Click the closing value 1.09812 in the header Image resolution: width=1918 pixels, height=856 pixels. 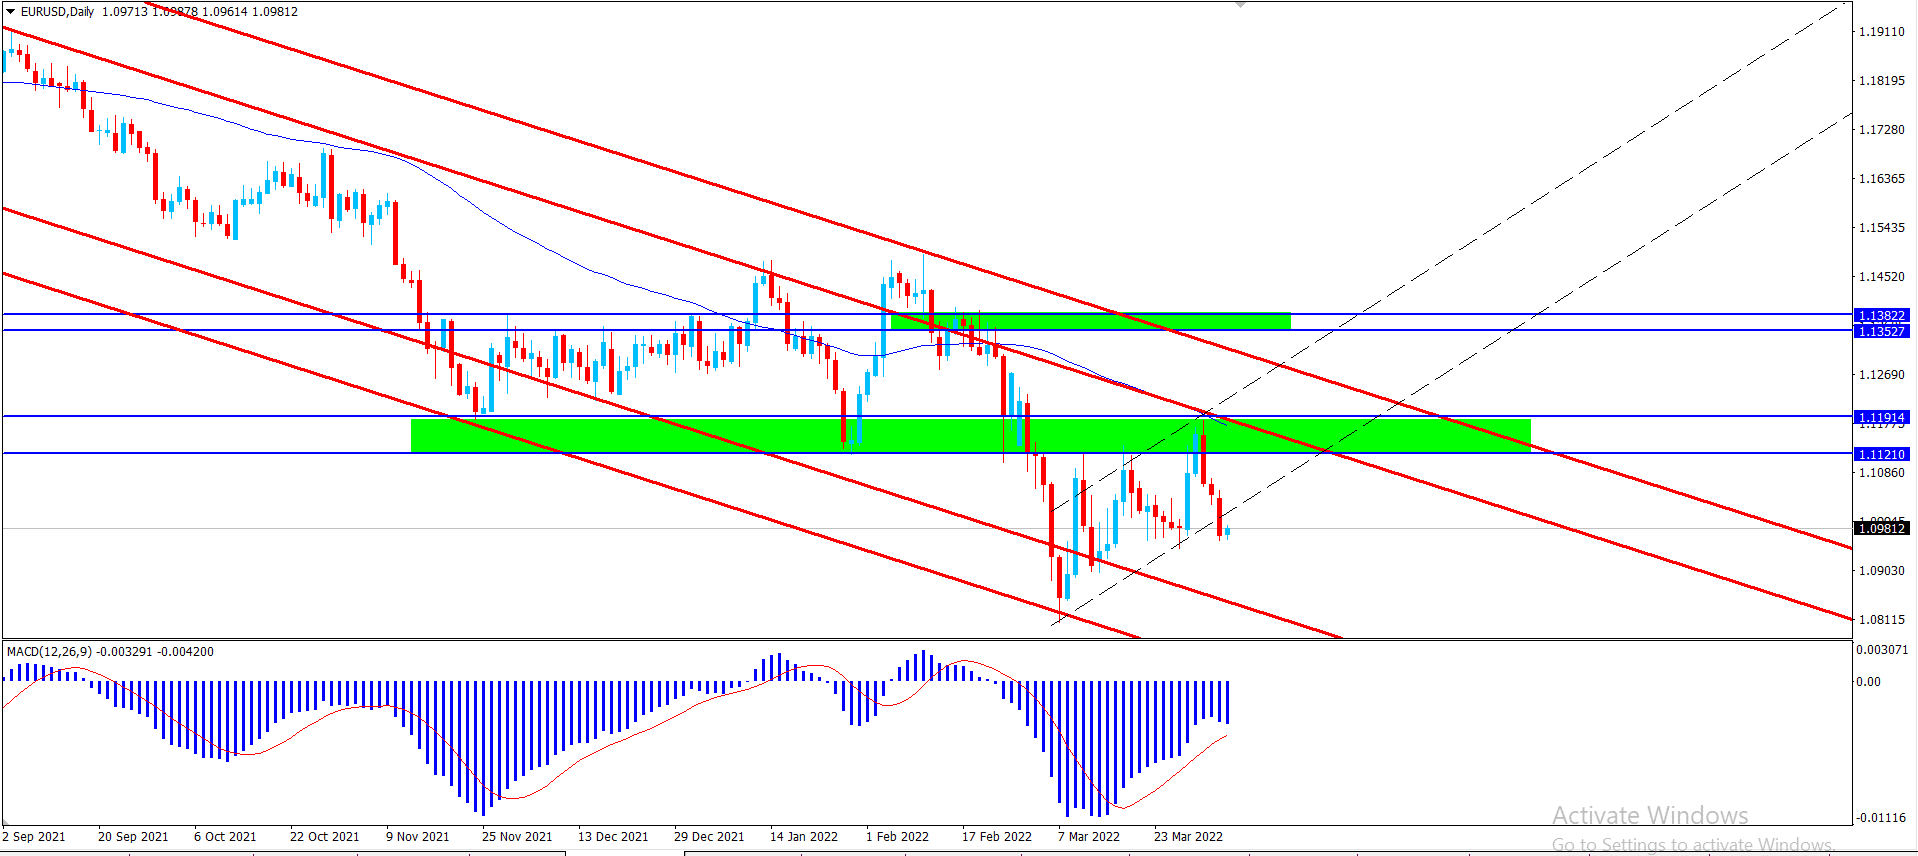(x=275, y=12)
